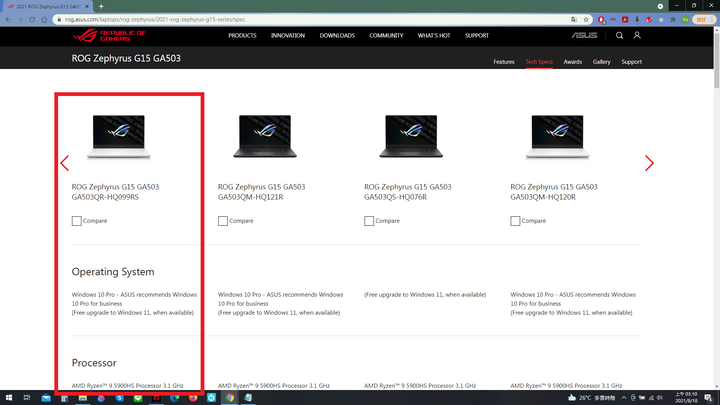The width and height of the screenshot is (720, 405).
Task: Open a new browser tab
Action: coord(101,6)
